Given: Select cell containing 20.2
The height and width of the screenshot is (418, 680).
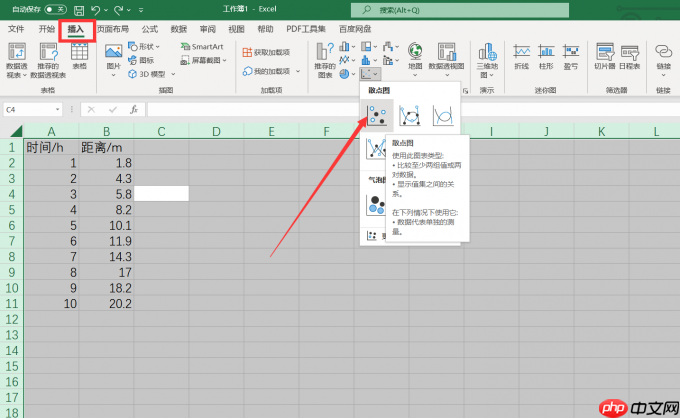Looking at the screenshot, I should [106, 304].
